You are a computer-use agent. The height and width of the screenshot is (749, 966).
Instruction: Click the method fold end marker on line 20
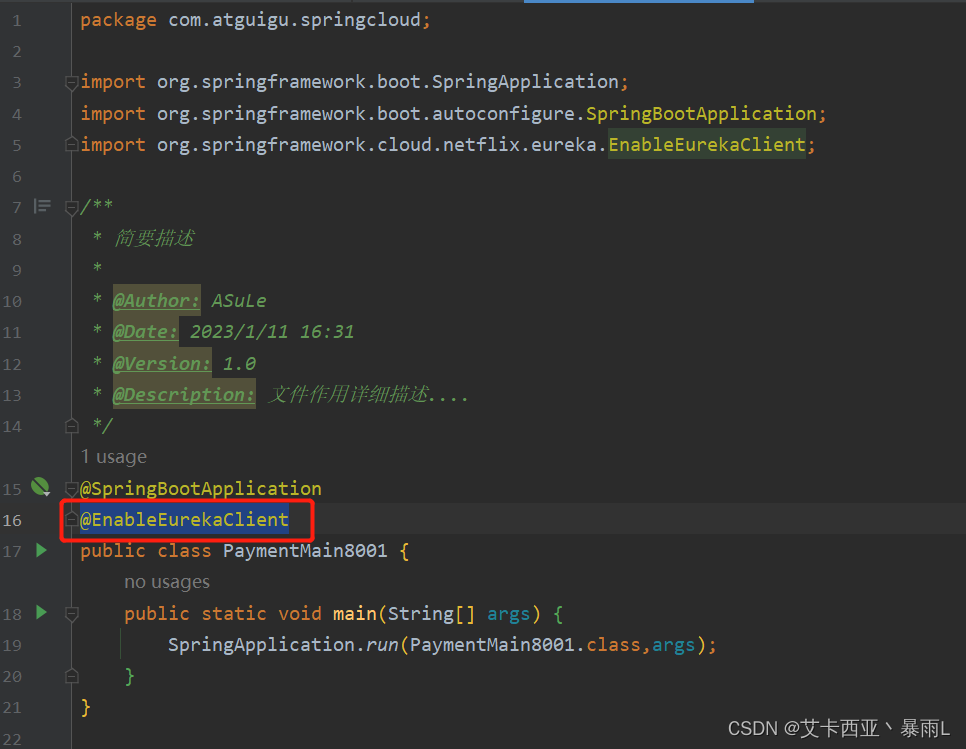click(x=71, y=676)
